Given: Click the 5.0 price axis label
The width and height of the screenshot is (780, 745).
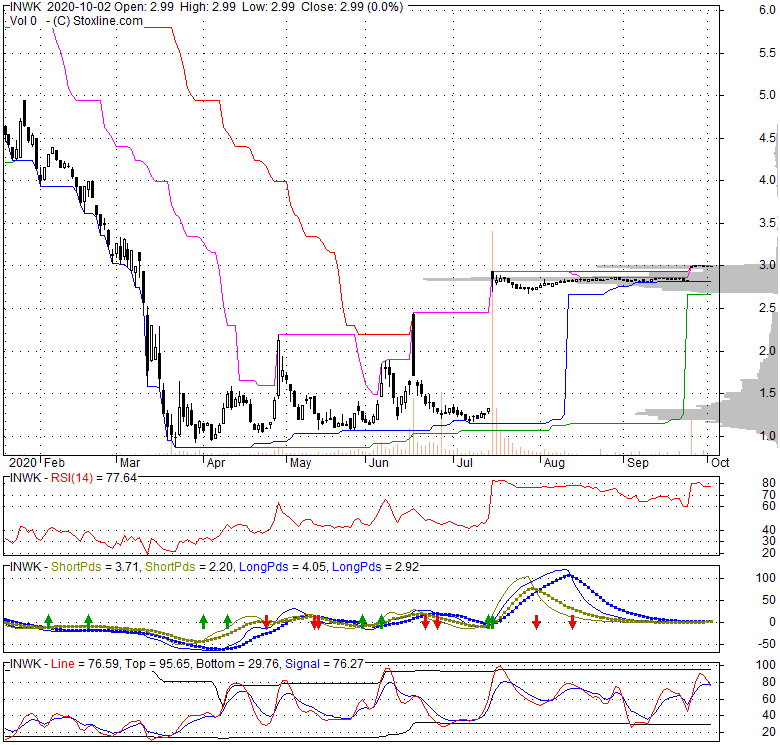Looking at the screenshot, I should (x=768, y=95).
